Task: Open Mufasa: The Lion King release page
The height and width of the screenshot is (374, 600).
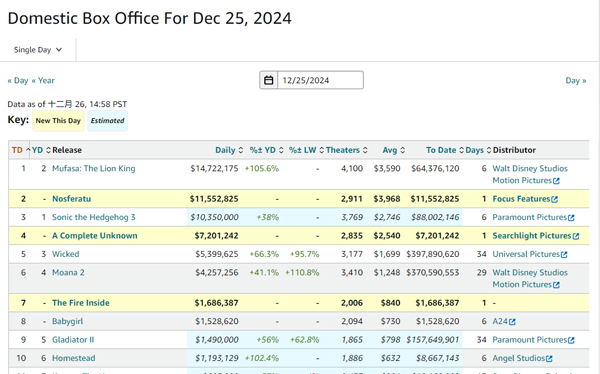Action: [x=94, y=168]
